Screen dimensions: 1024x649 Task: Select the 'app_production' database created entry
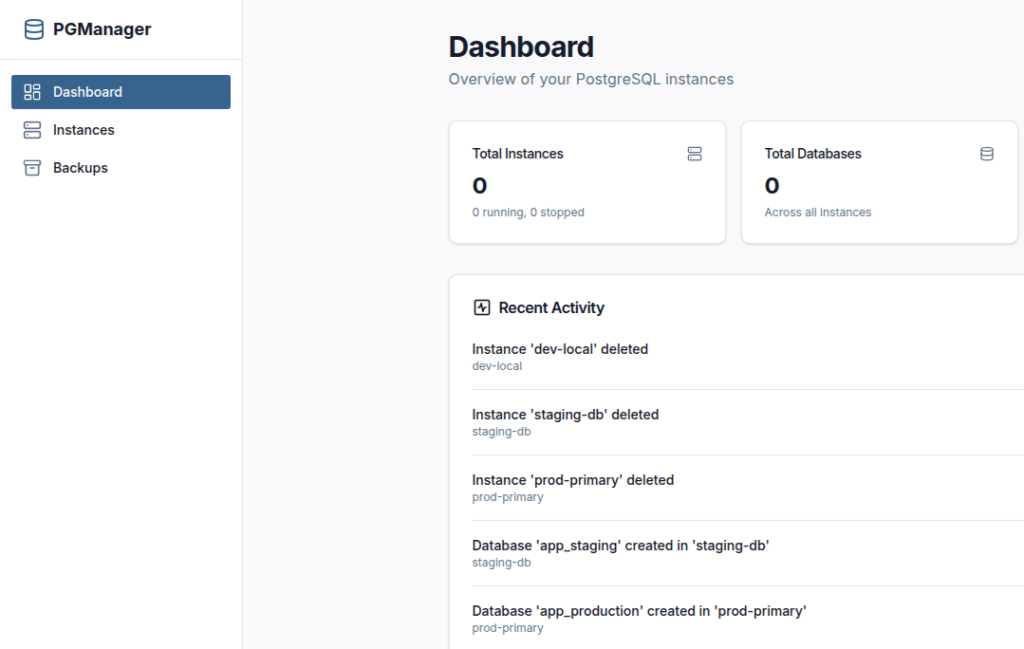(x=748, y=618)
